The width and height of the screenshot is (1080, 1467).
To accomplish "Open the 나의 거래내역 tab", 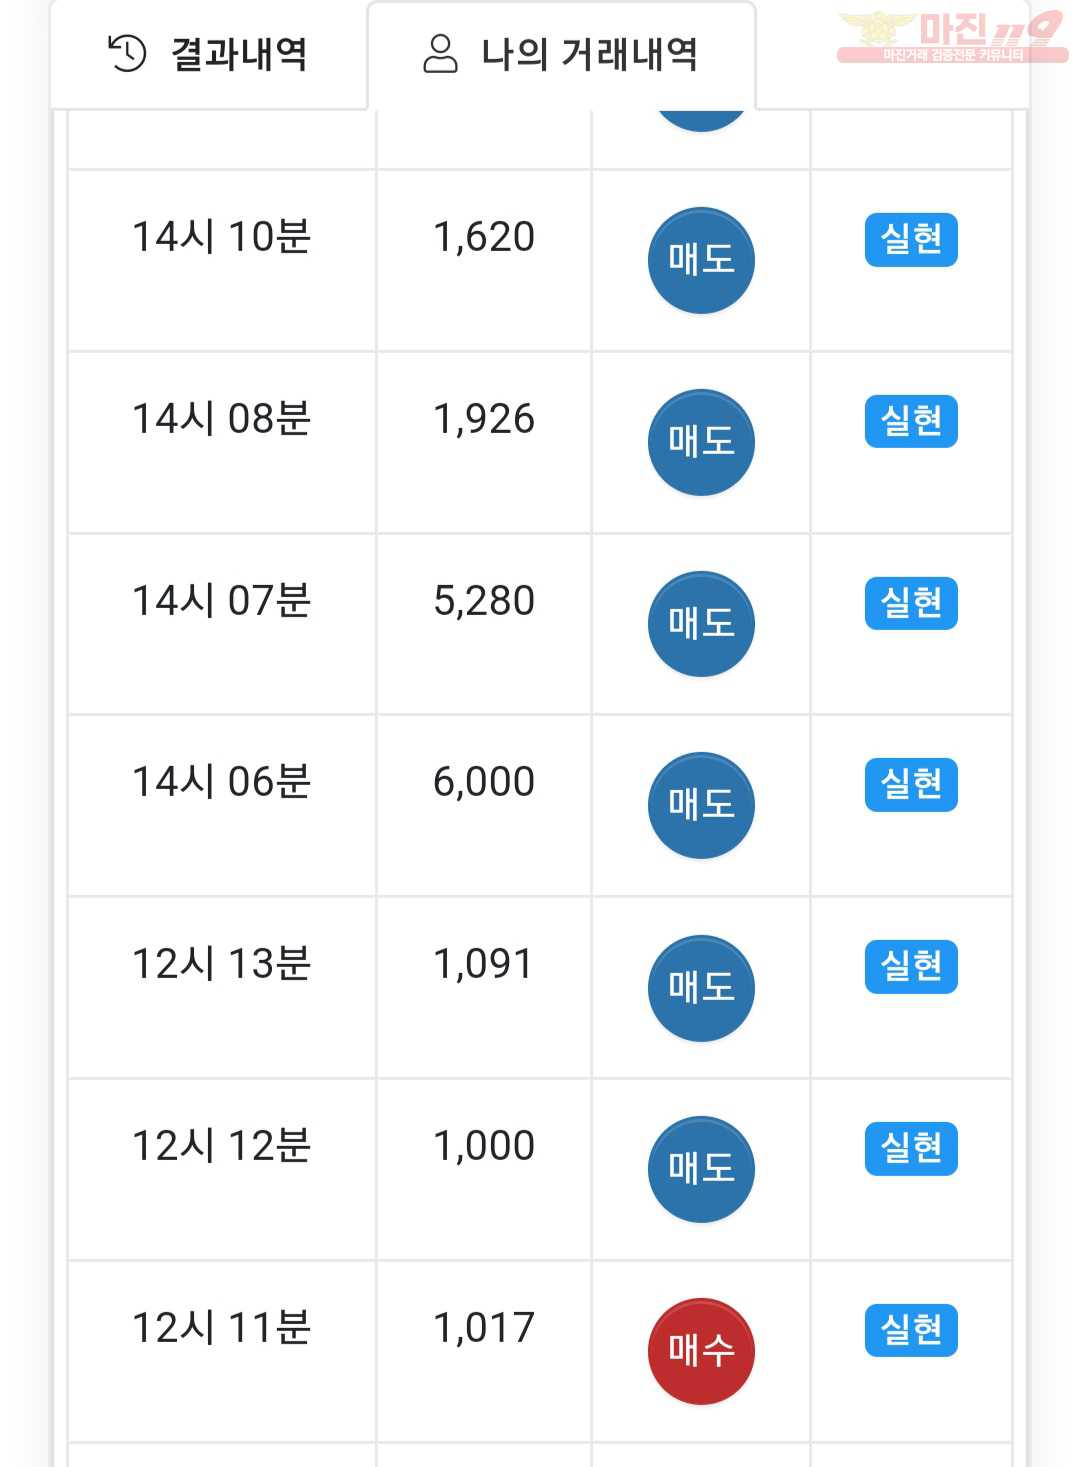I will [x=561, y=54].
